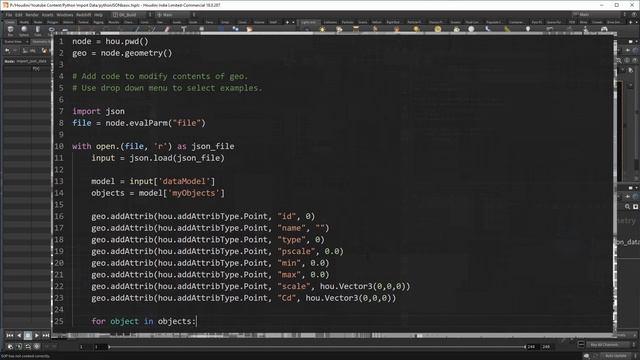640x360 pixels.
Task: Switch to the Vellum shelf tab
Action: [377, 22]
